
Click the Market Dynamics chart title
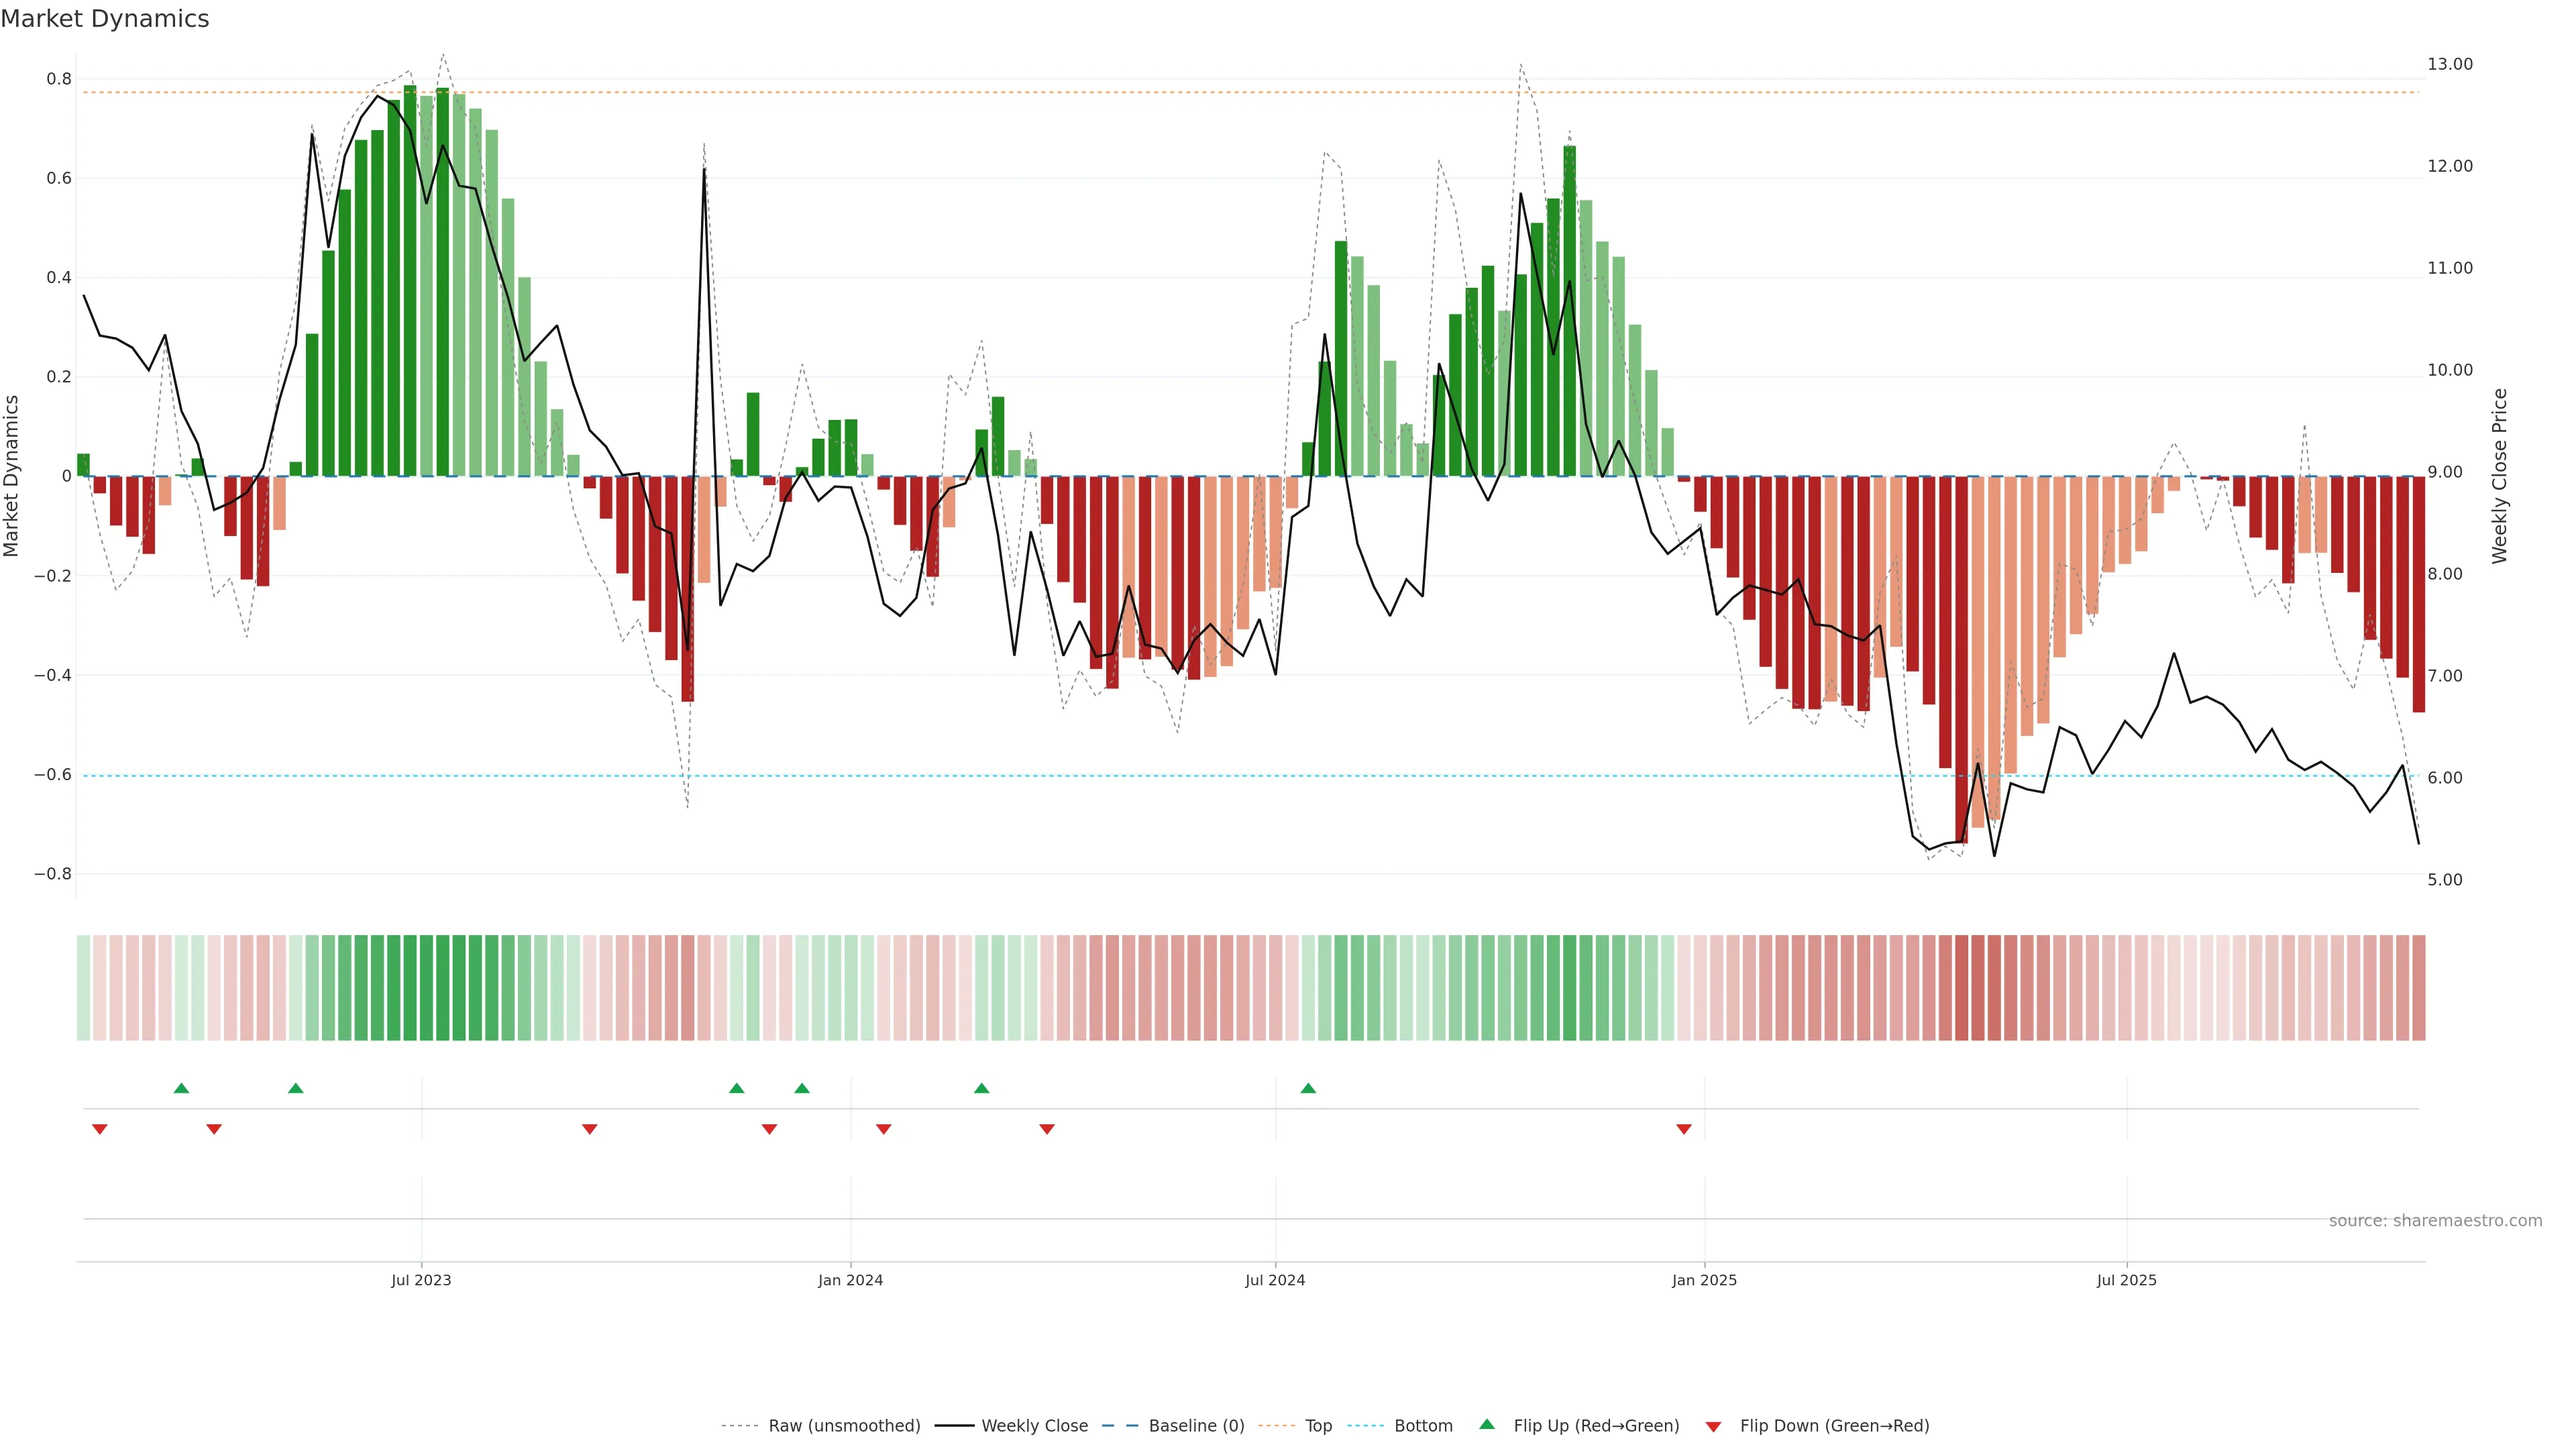pos(105,19)
